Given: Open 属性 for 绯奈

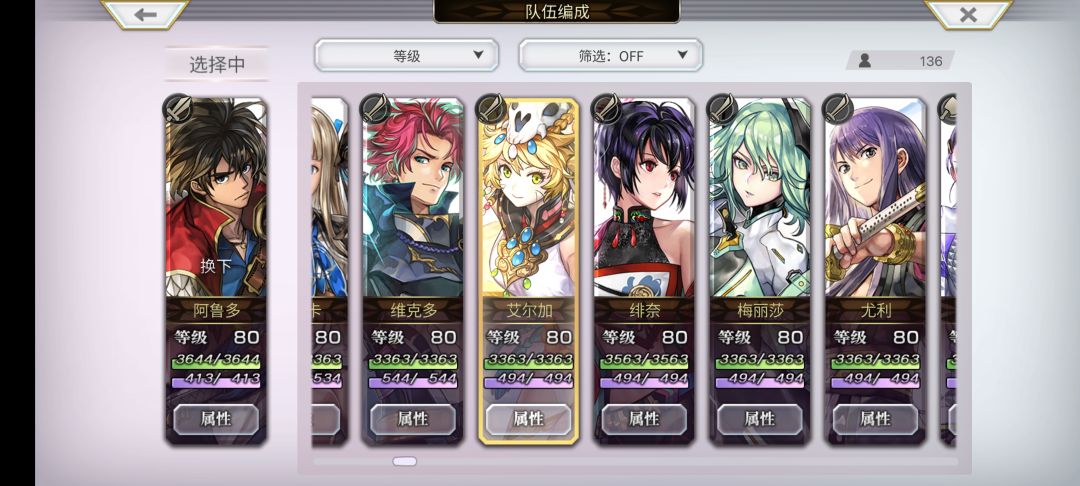Looking at the screenshot, I should (x=644, y=419).
